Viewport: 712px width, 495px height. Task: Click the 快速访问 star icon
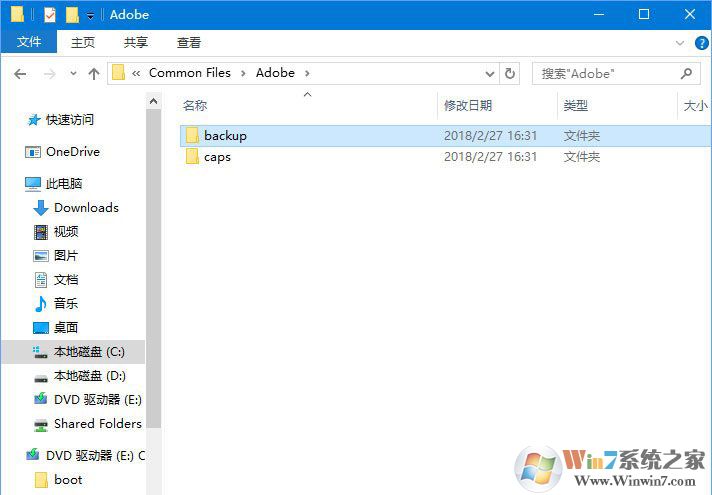34,120
